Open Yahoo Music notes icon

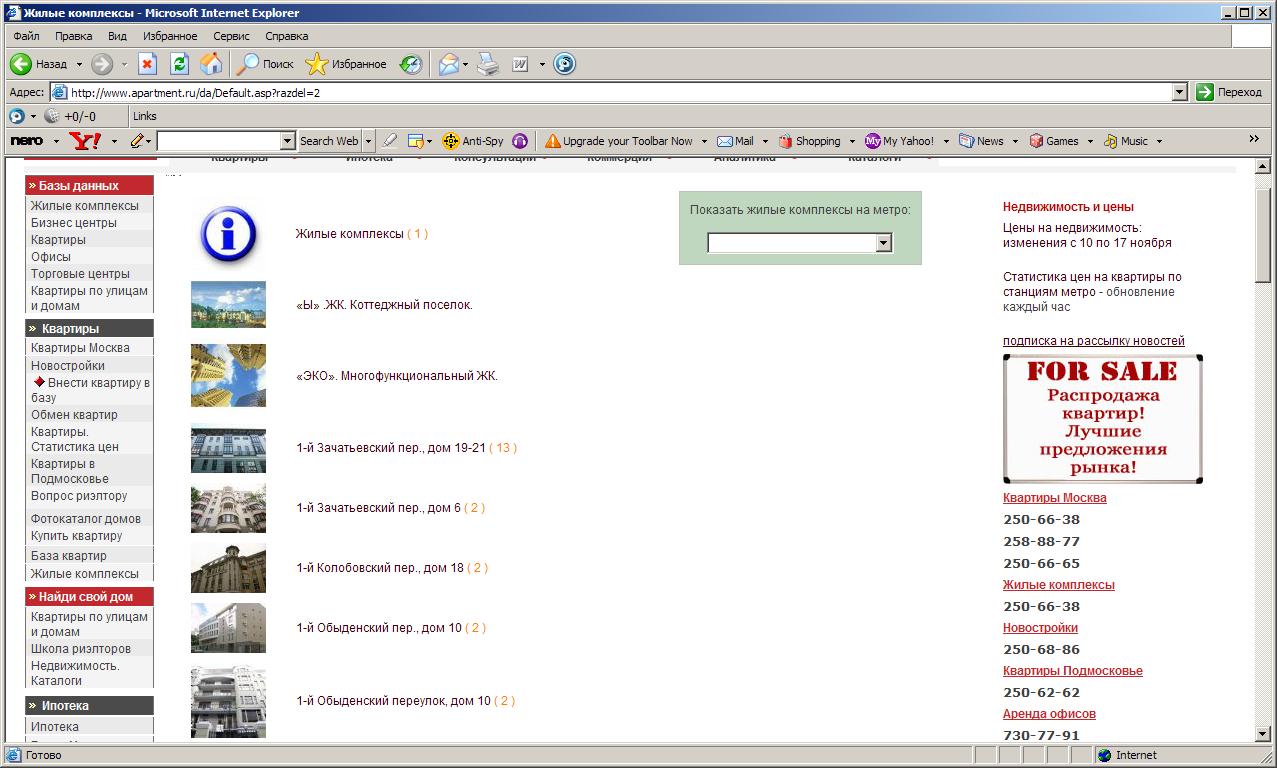click(x=1110, y=141)
